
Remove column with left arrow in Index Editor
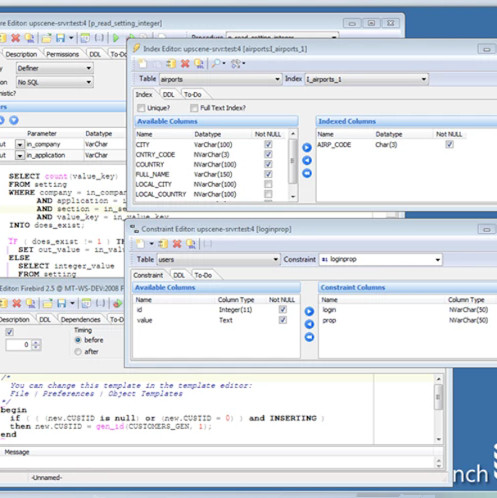[x=307, y=160]
